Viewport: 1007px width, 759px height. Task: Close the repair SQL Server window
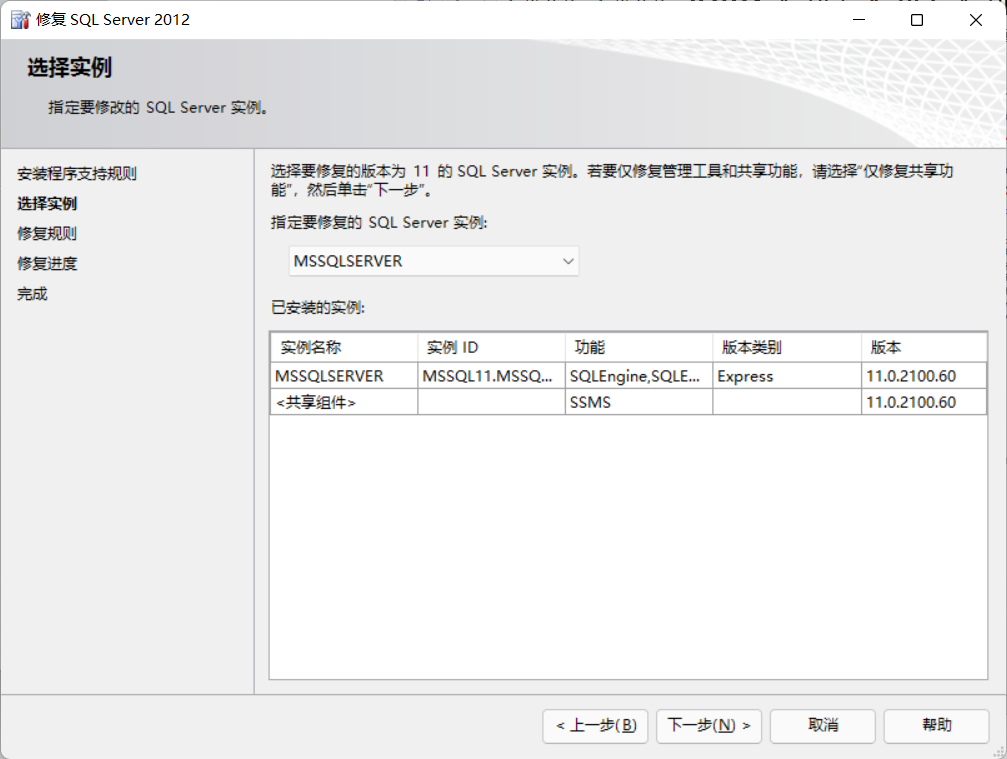coord(976,20)
